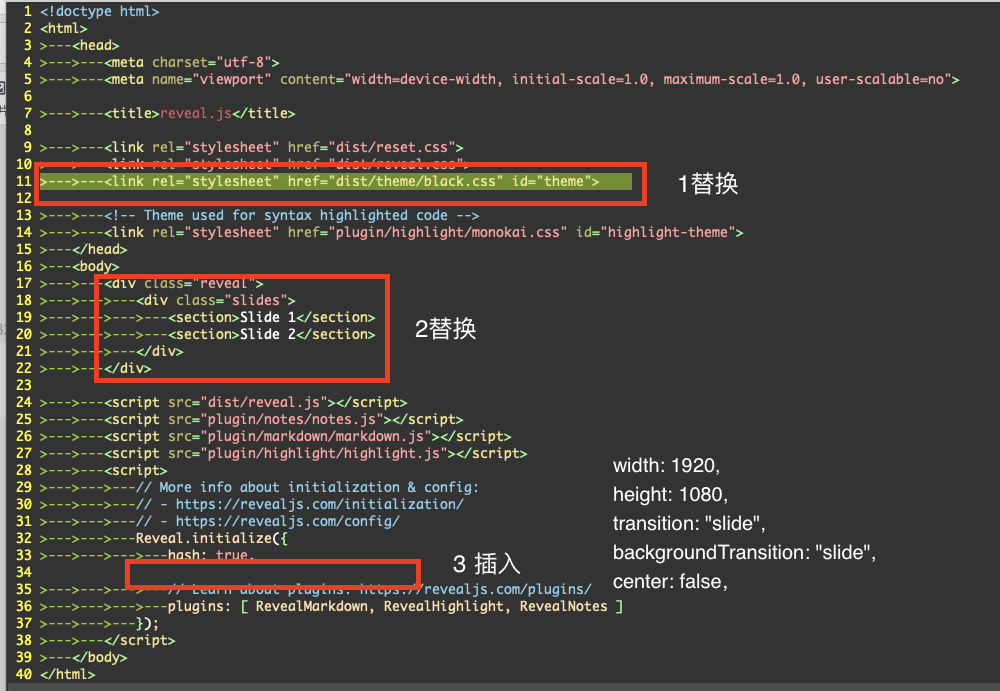Click the "plugin/notes/notes.js" script line
Viewport: 1000px width, 691px height.
(x=284, y=420)
